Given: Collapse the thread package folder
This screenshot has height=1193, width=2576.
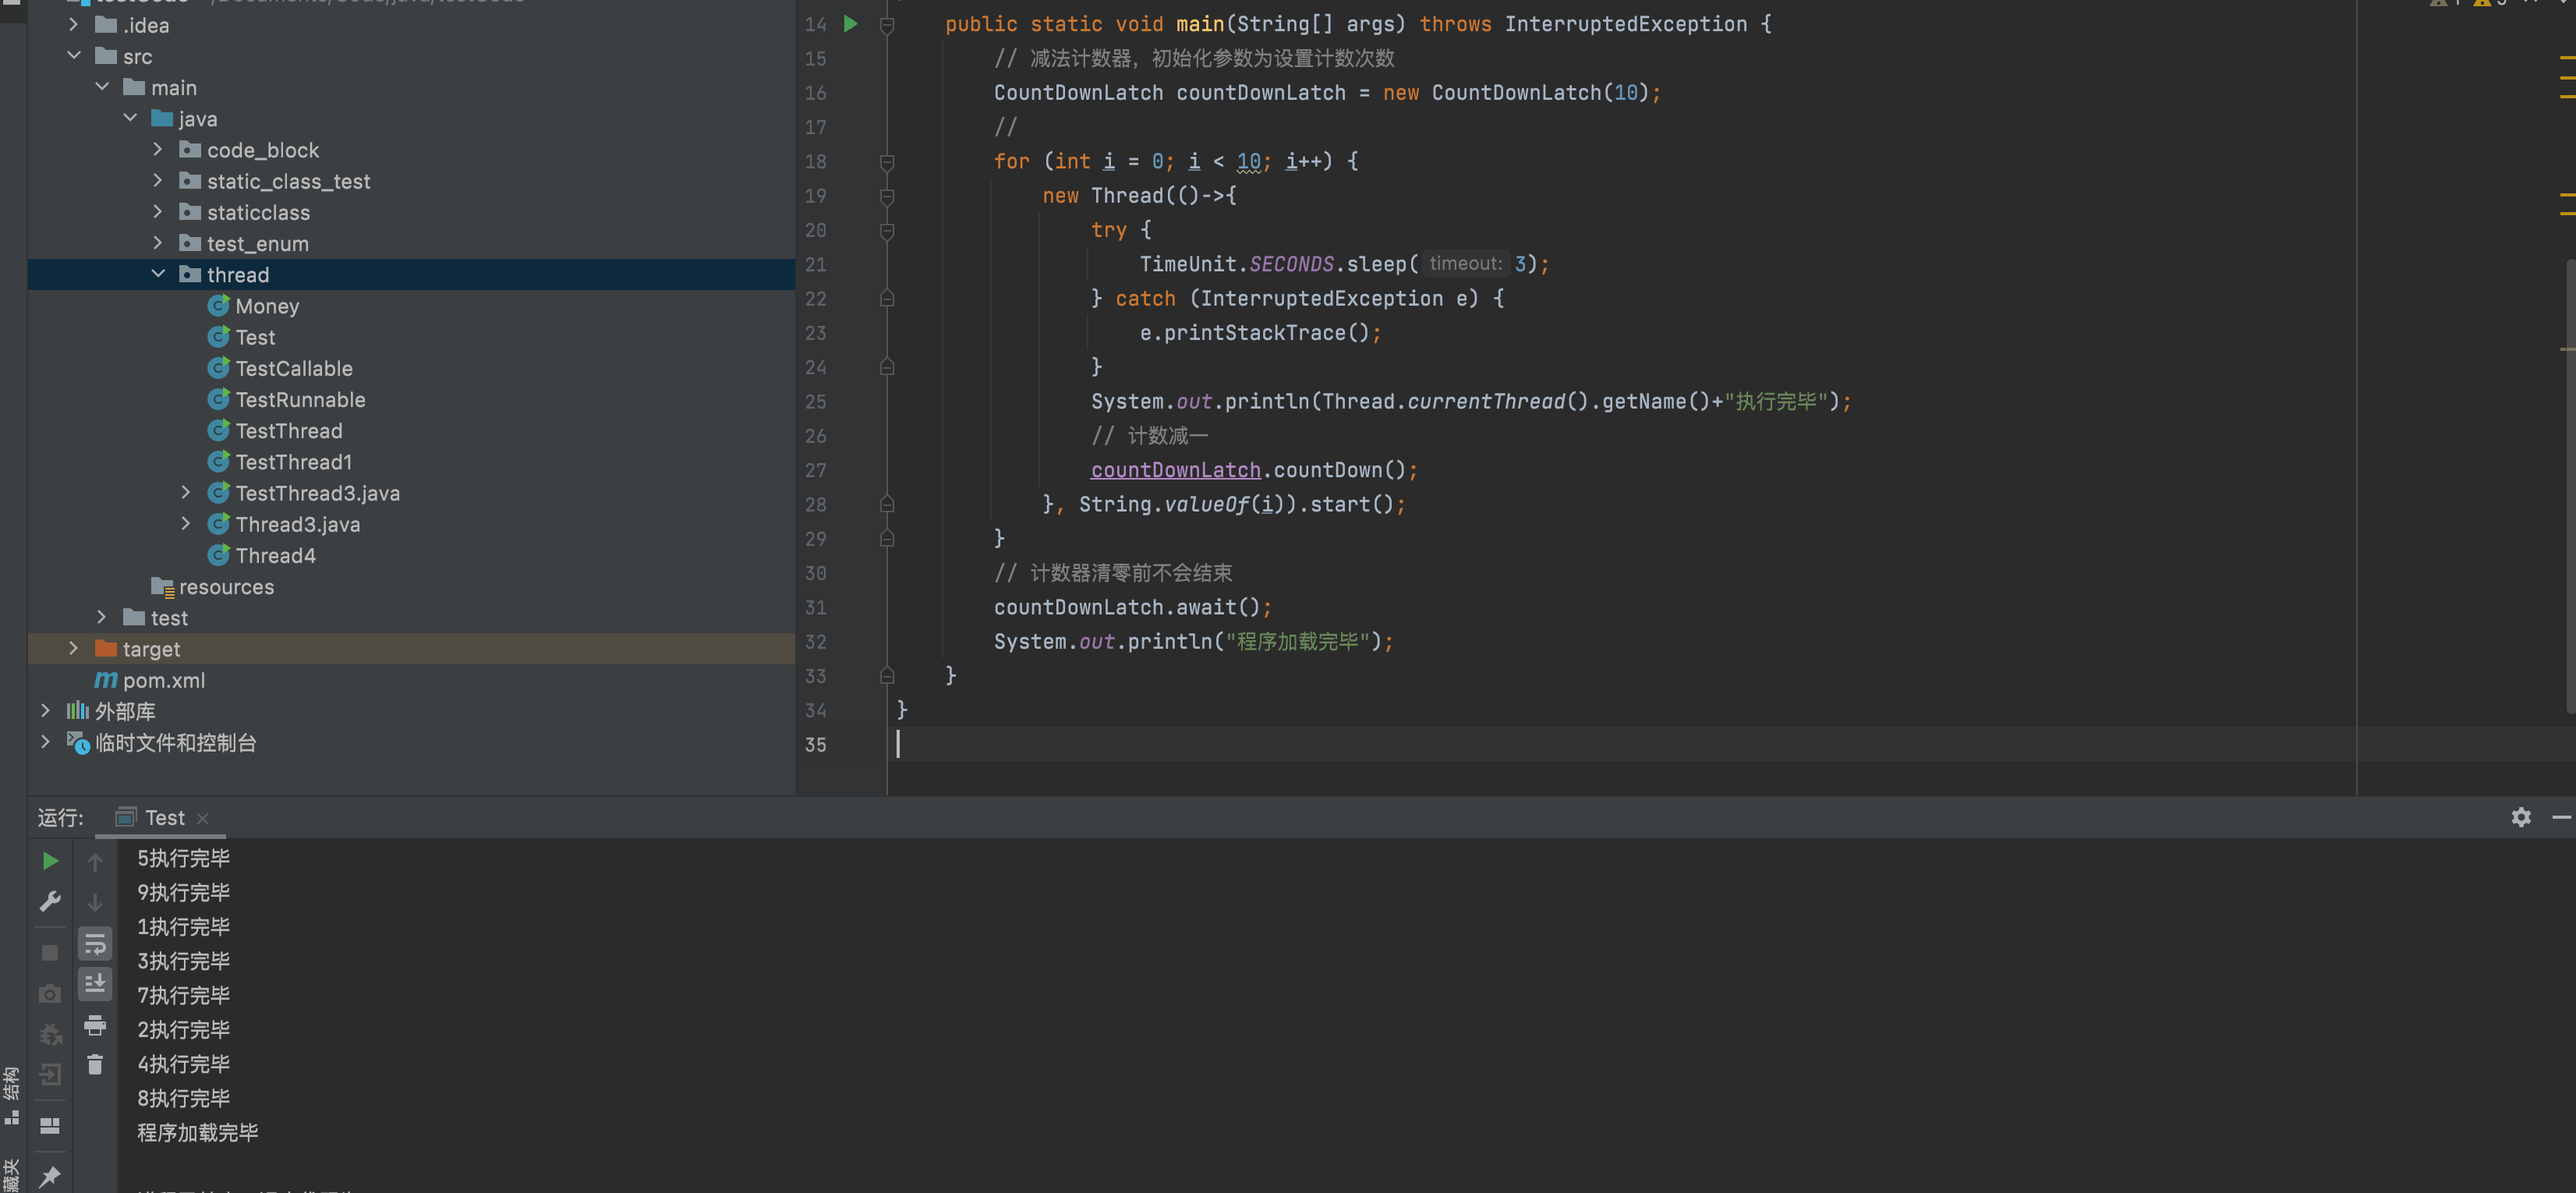Looking at the screenshot, I should (x=158, y=274).
